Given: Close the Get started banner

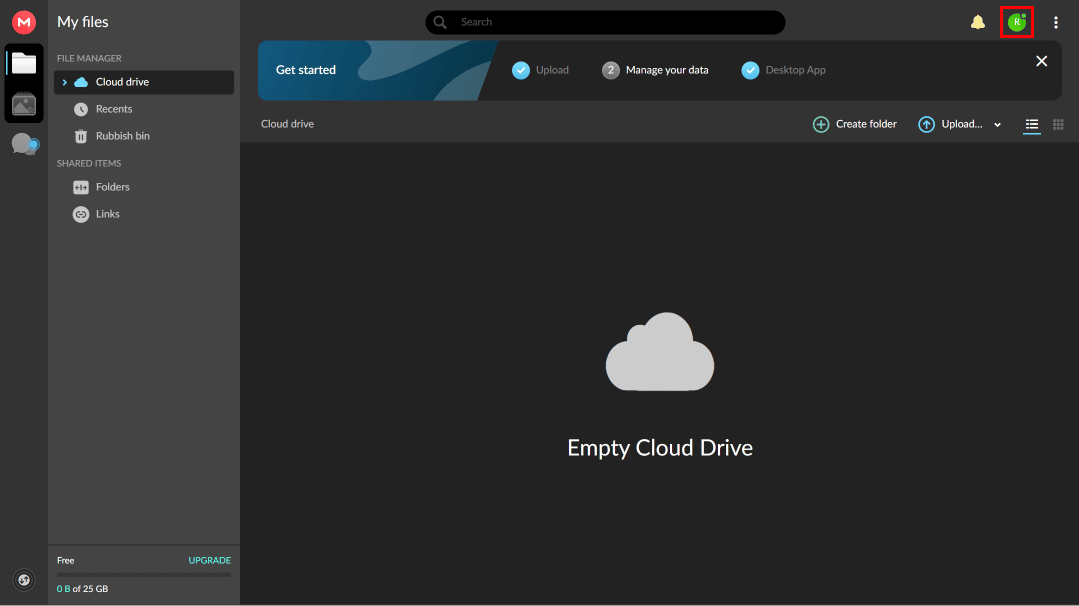Looking at the screenshot, I should pos(1041,61).
